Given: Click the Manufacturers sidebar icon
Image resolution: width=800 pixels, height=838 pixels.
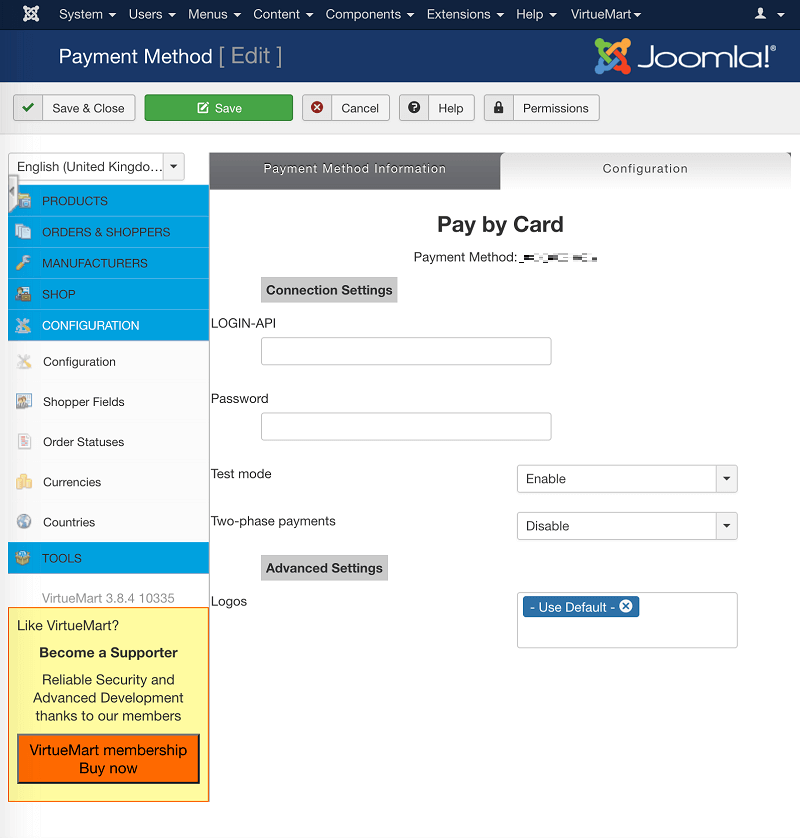Looking at the screenshot, I should pyautogui.click(x=23, y=262).
